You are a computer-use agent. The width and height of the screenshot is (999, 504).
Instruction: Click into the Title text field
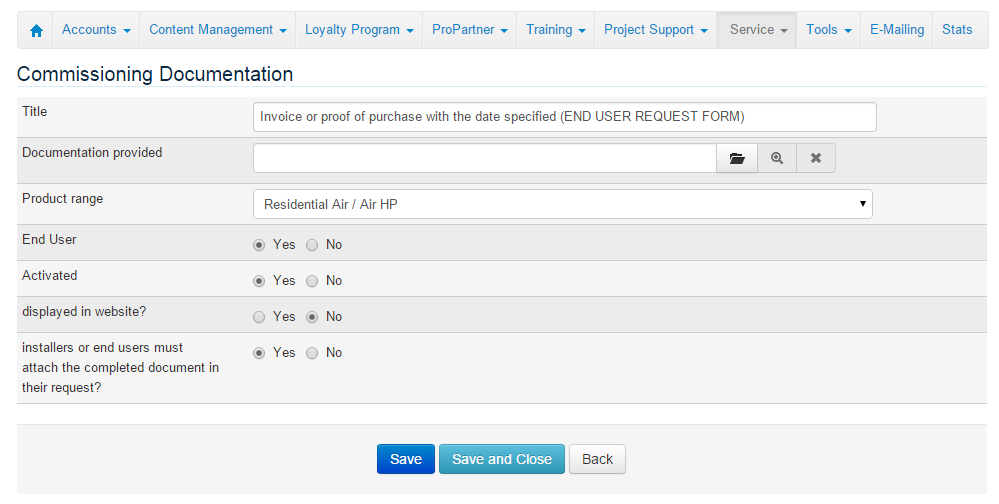point(564,117)
